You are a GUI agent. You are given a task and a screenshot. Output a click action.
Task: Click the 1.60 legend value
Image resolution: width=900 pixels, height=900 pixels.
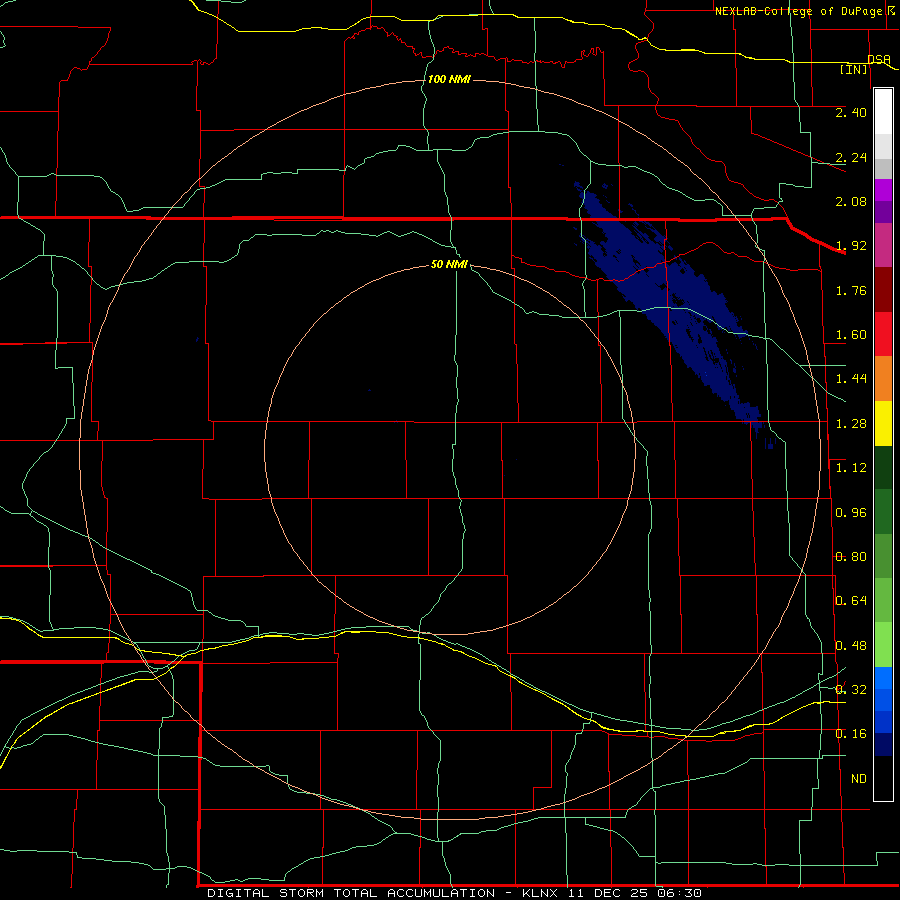851,335
